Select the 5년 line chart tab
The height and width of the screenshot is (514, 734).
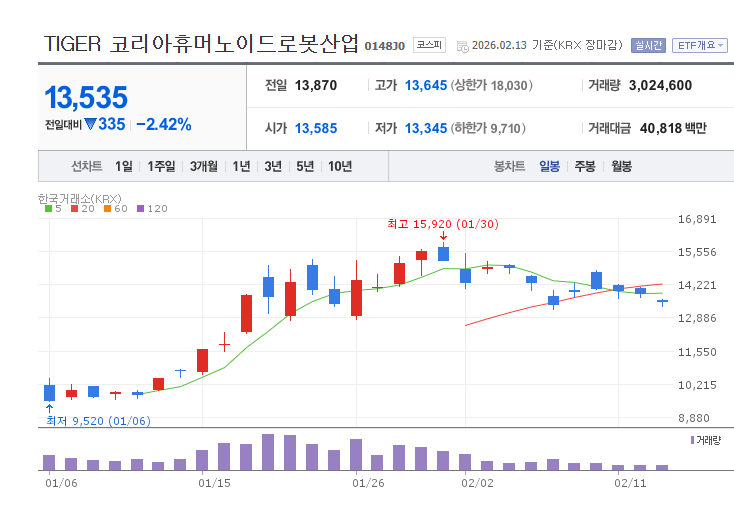click(305, 166)
